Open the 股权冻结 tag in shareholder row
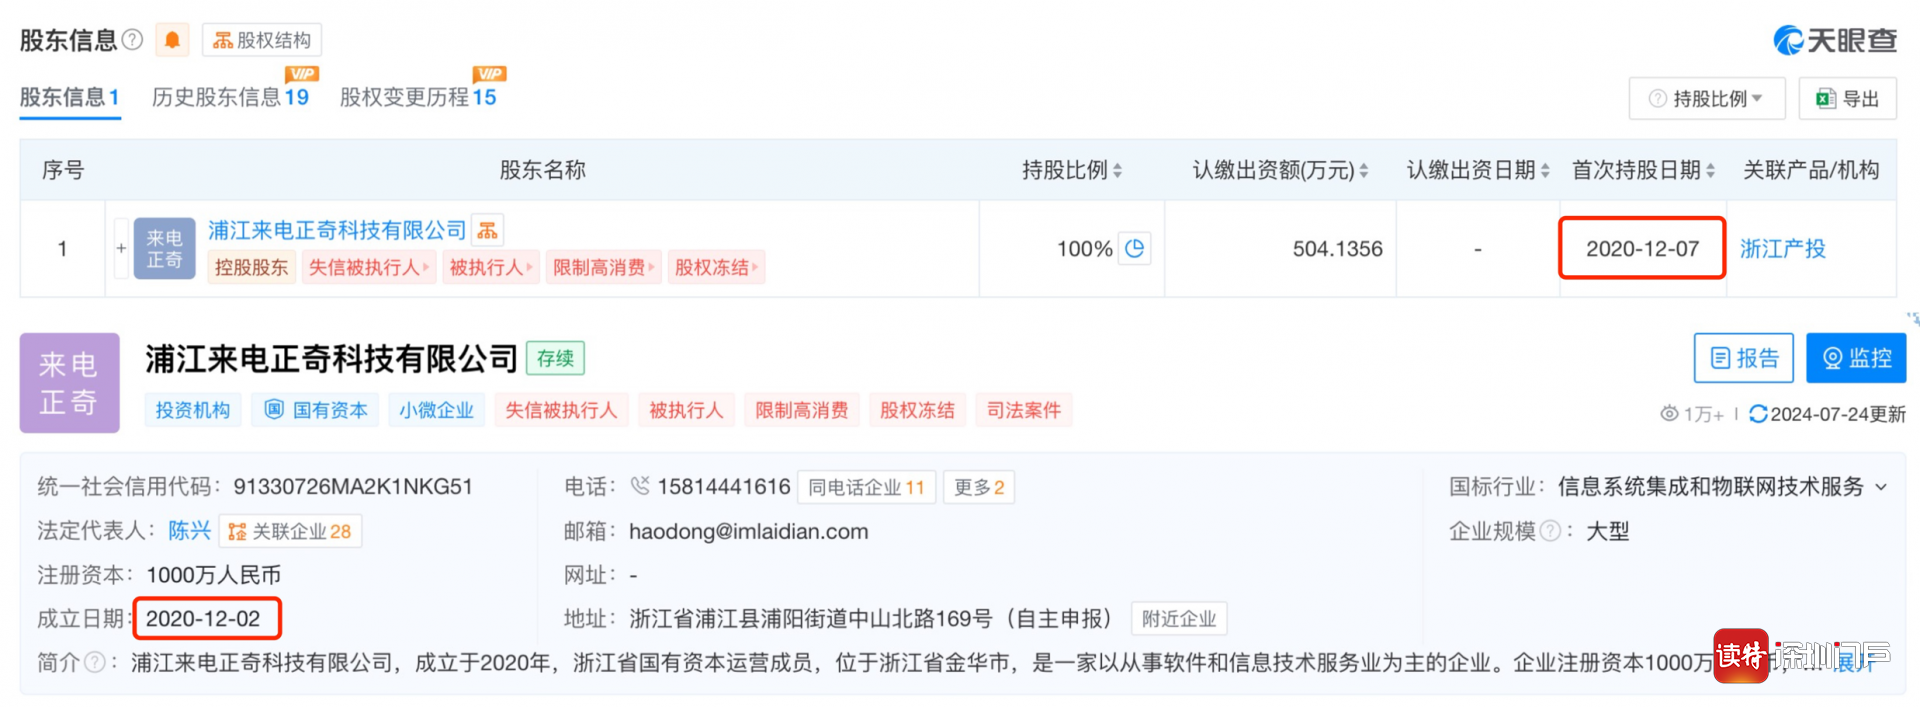Image resolution: width=1920 pixels, height=707 pixels. [716, 267]
